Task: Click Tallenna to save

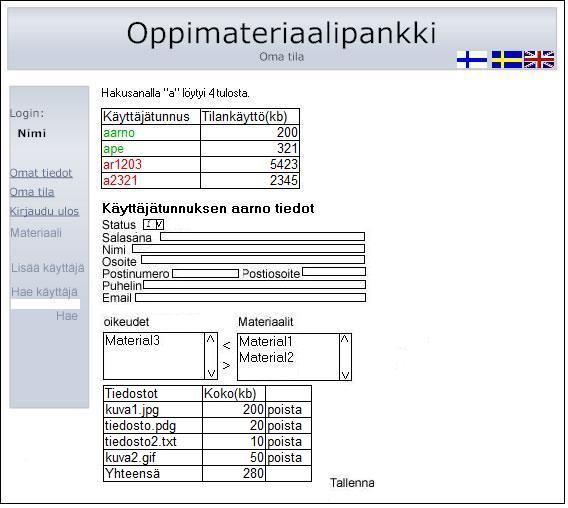Action: pos(352,483)
